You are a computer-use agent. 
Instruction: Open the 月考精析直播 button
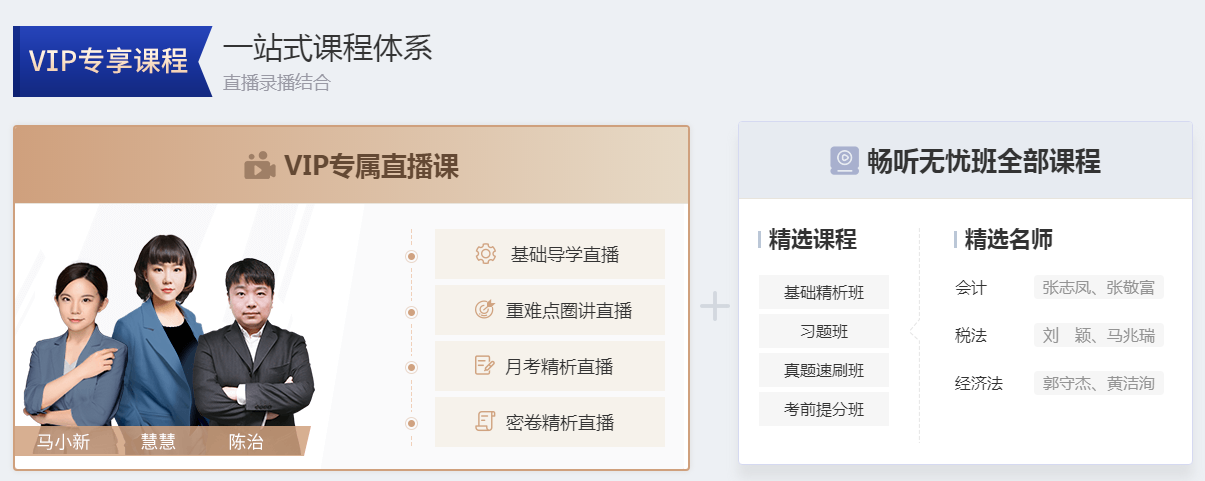(x=549, y=366)
